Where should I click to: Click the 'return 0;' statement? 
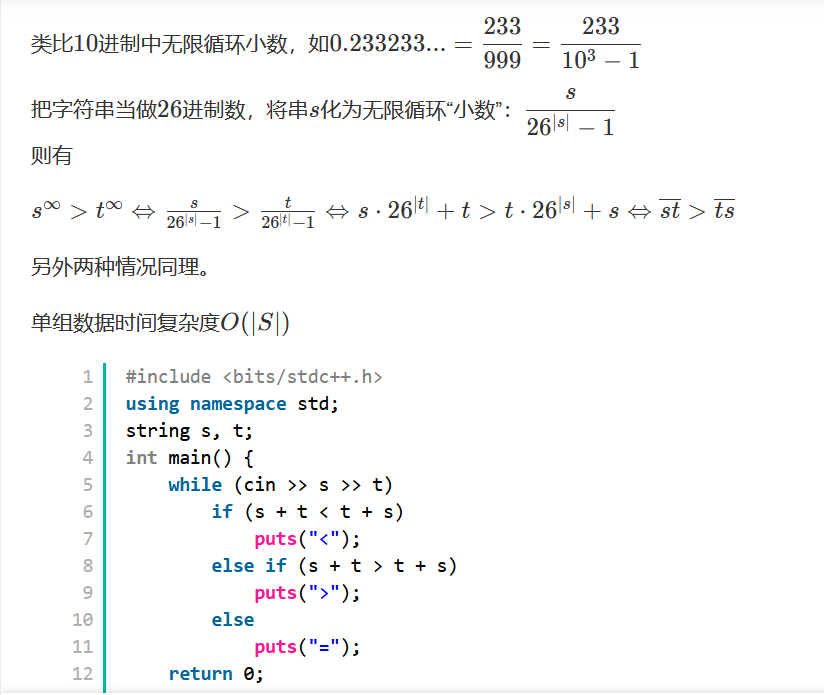click(x=216, y=674)
